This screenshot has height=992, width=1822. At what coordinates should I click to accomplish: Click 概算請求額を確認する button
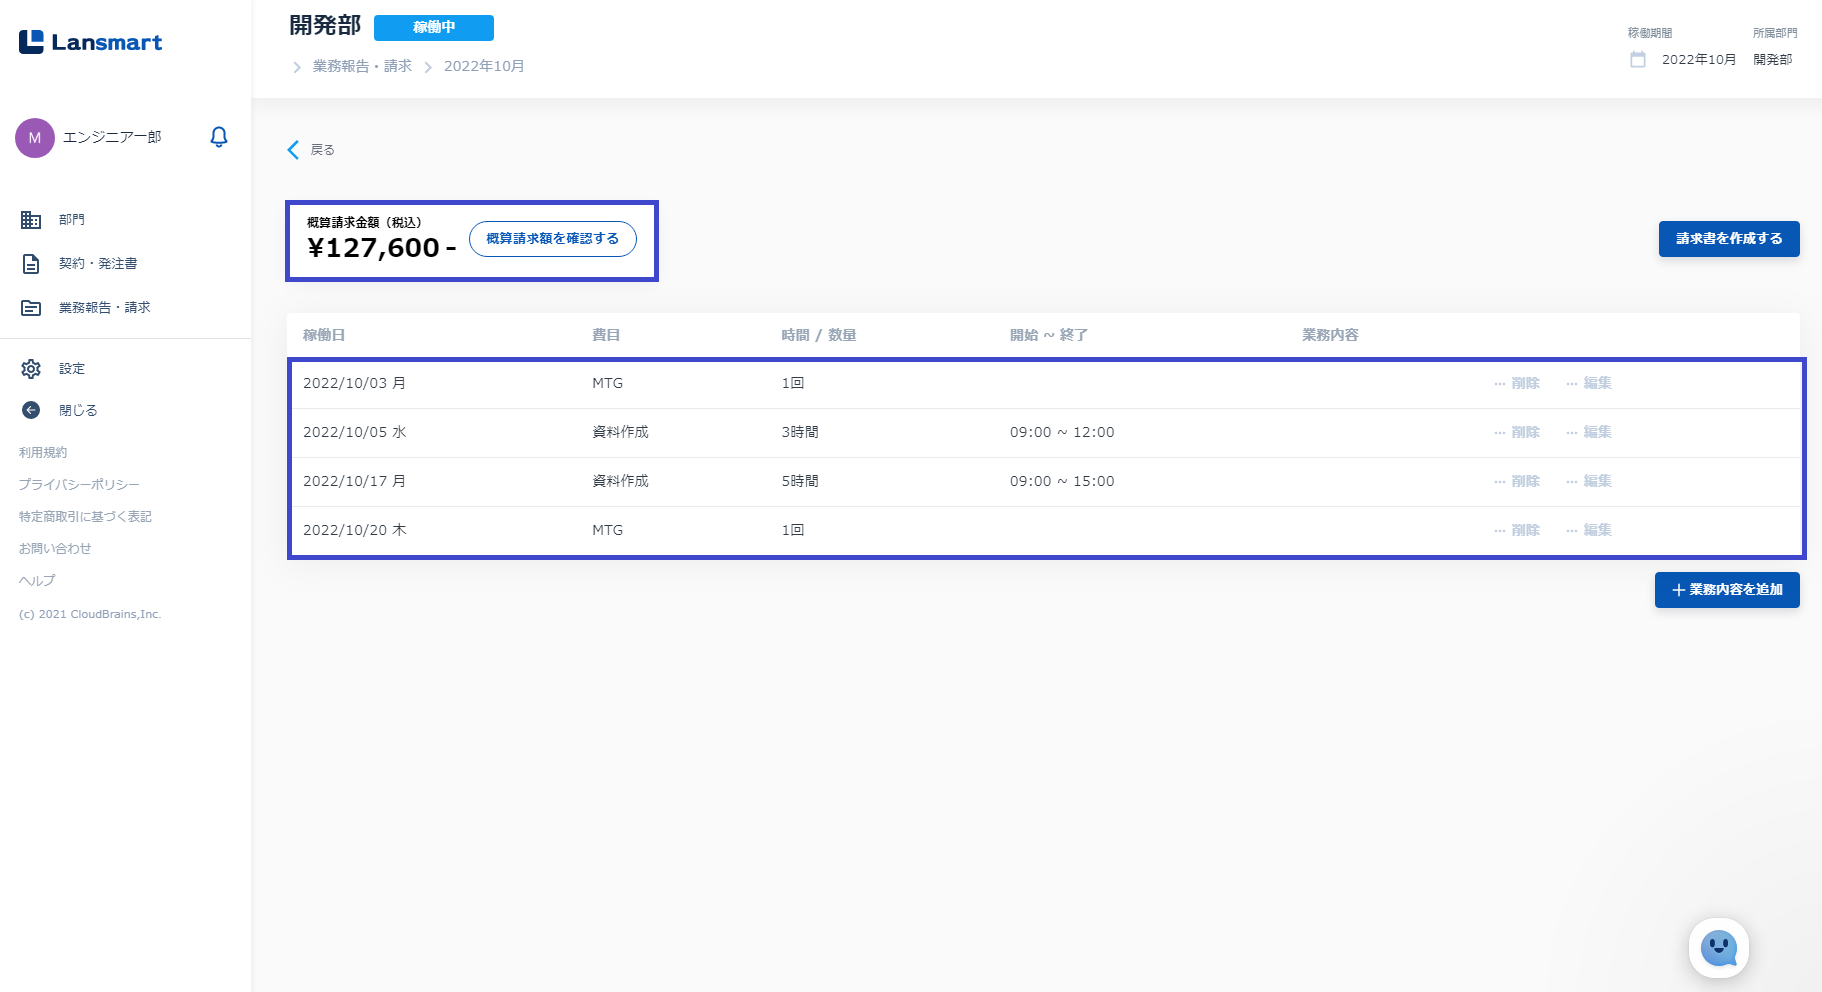(553, 239)
